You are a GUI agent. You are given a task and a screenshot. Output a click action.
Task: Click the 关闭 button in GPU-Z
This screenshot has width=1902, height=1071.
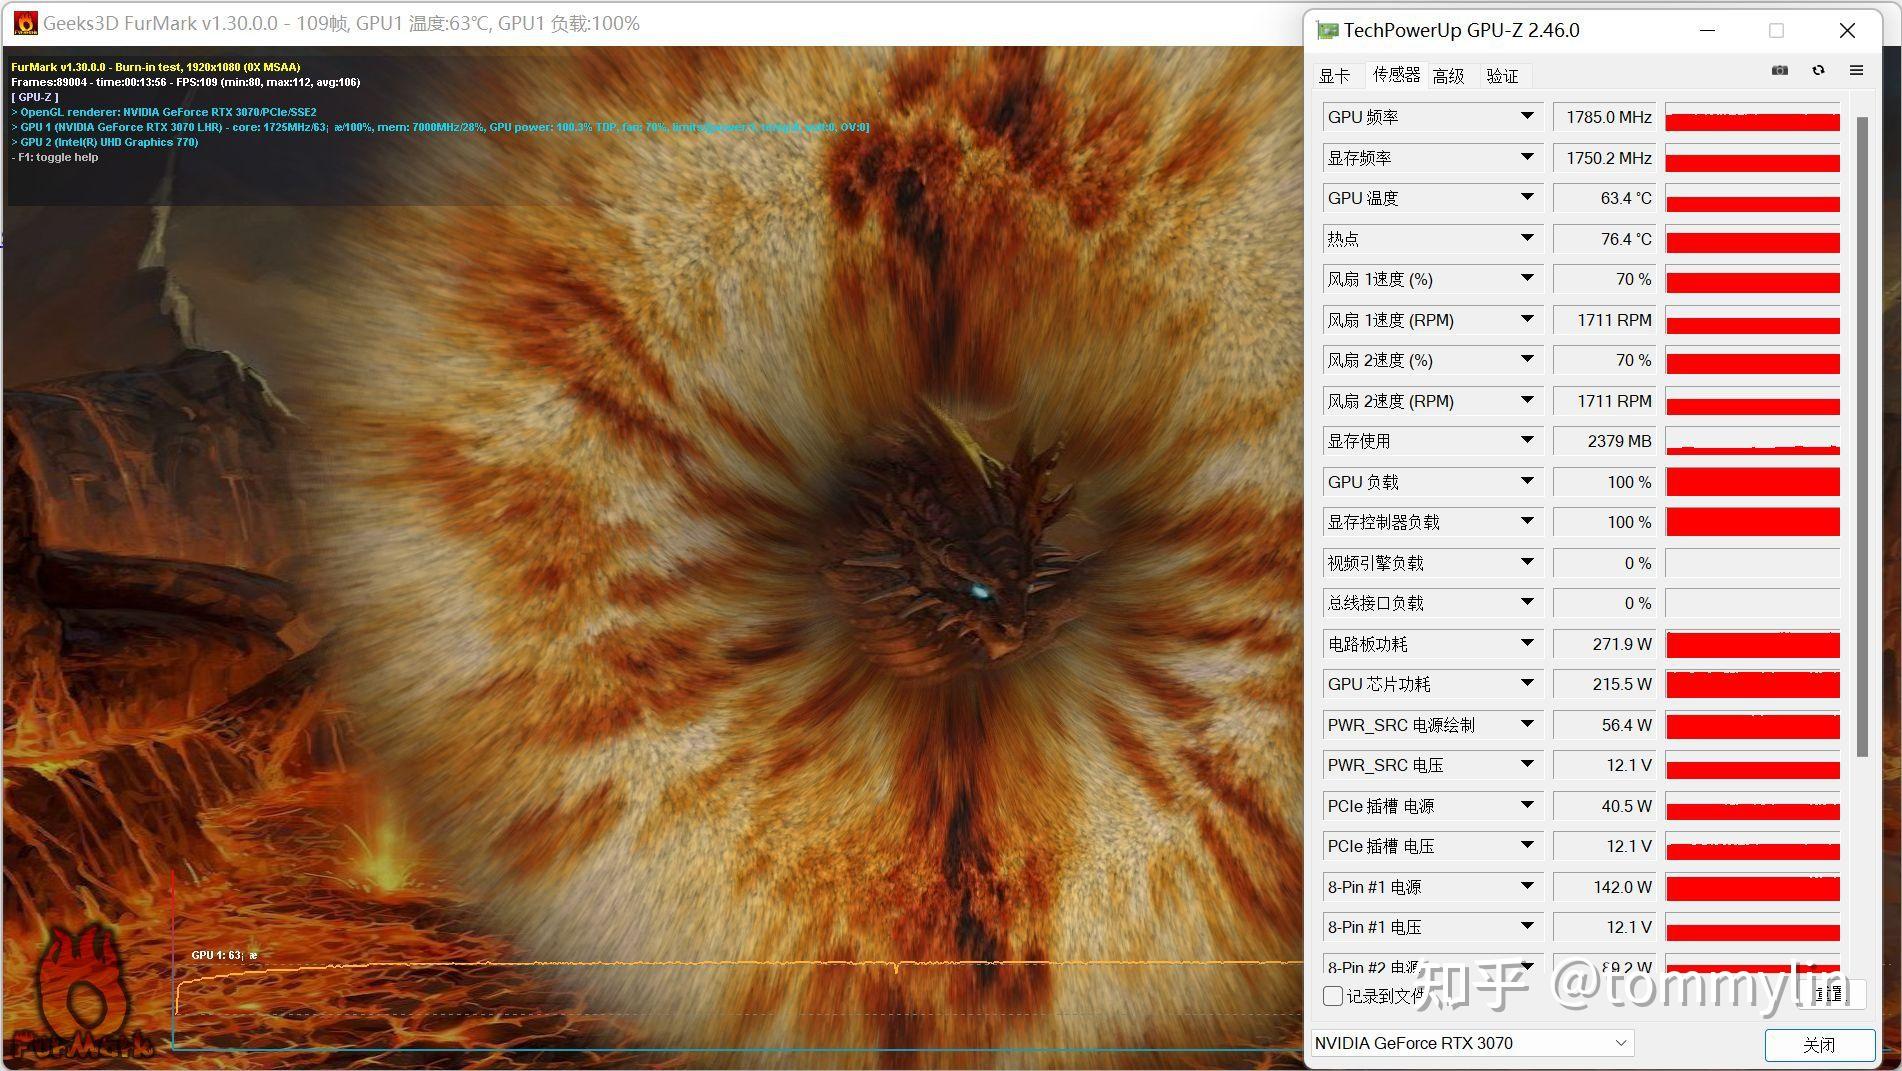1819,1045
